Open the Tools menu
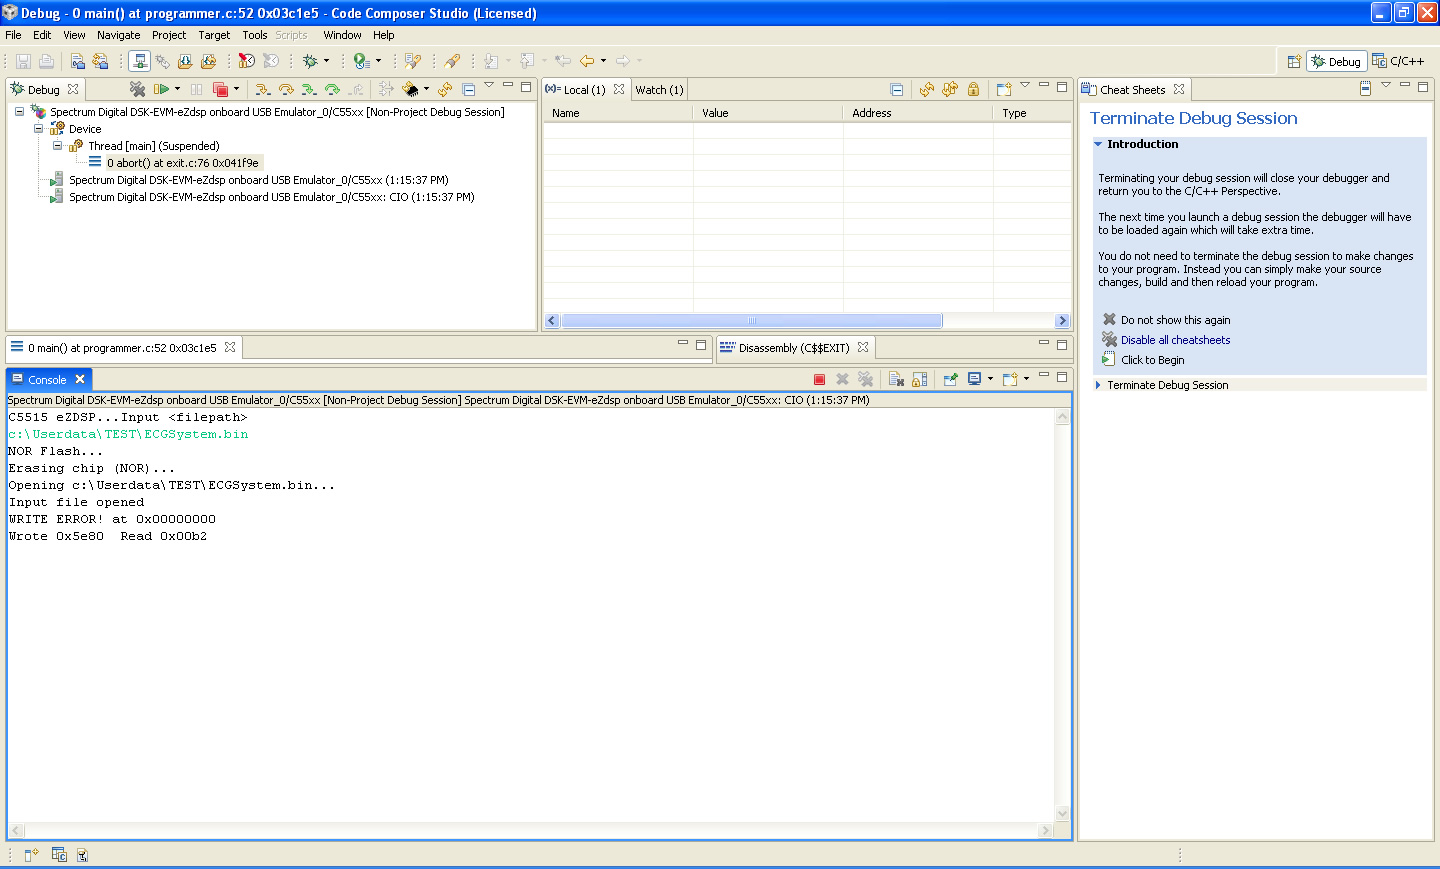This screenshot has height=869, width=1440. pos(255,35)
